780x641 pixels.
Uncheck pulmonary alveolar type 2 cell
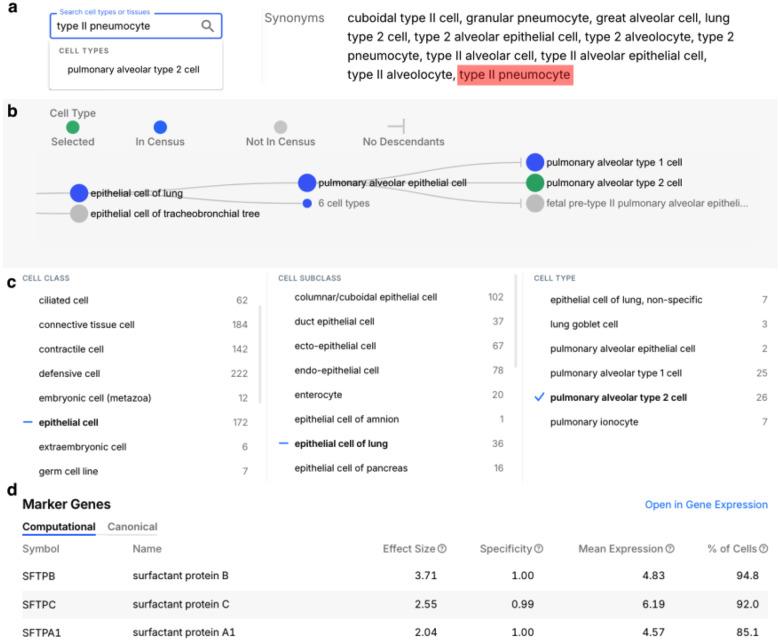[540, 398]
